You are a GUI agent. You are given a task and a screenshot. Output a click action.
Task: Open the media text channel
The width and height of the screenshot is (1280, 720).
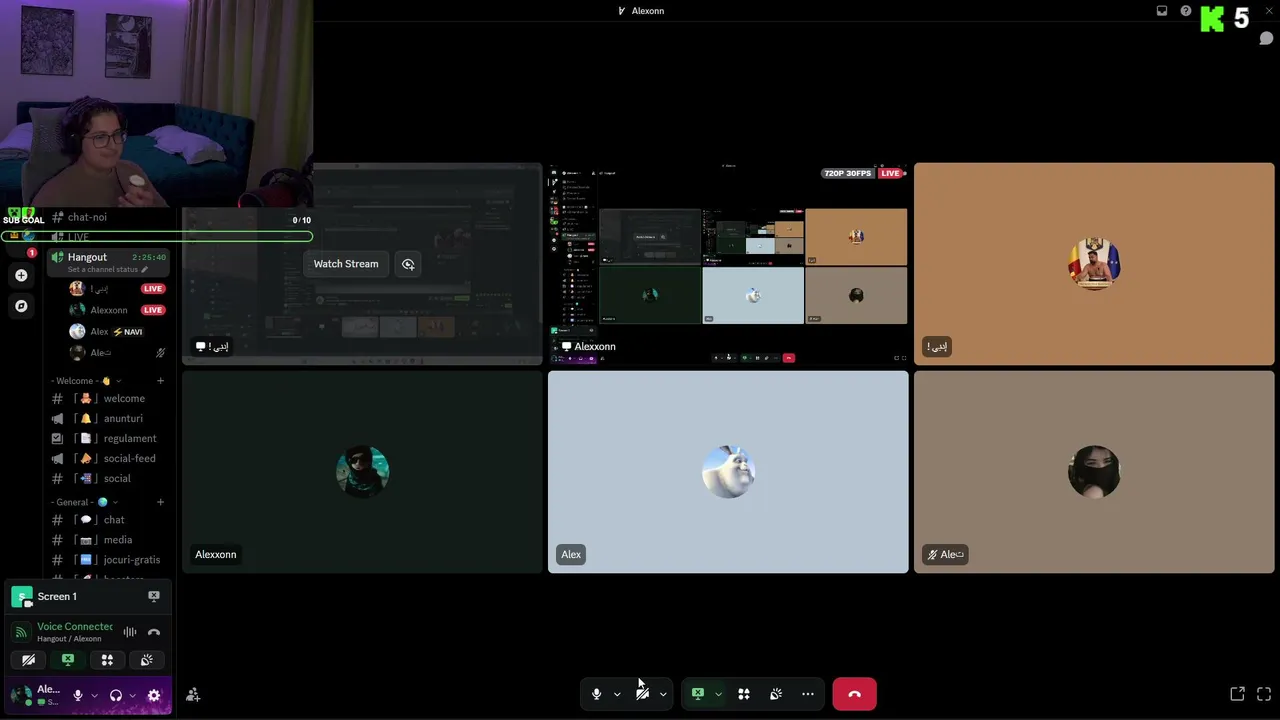[x=108, y=540]
